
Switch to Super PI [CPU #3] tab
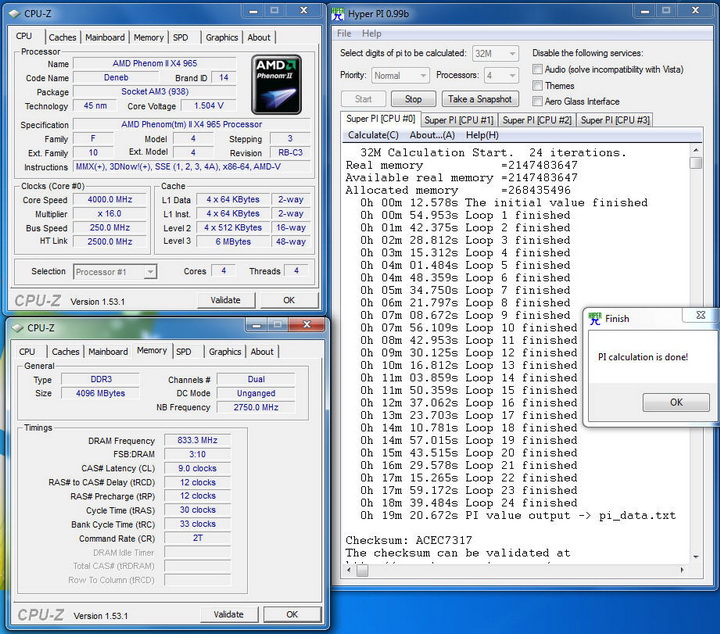[615, 120]
